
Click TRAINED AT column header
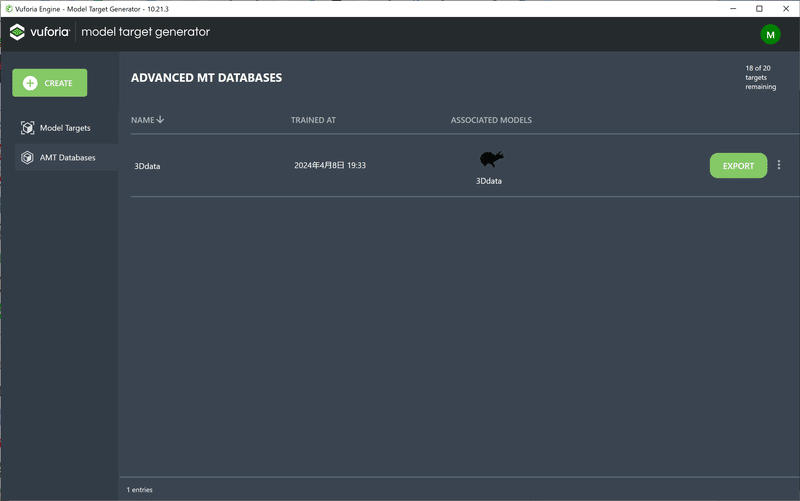pyautogui.click(x=313, y=120)
